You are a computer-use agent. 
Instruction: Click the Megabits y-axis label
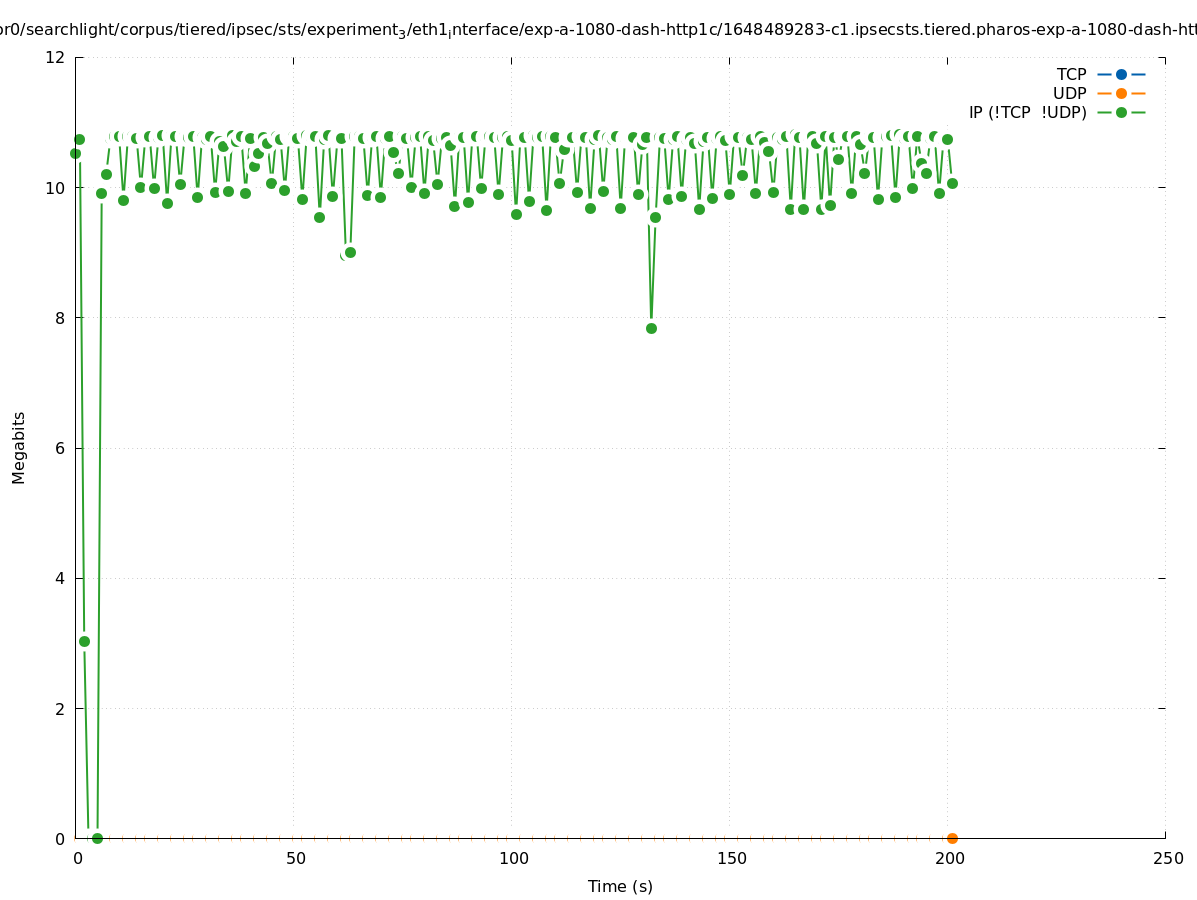pos(19,447)
